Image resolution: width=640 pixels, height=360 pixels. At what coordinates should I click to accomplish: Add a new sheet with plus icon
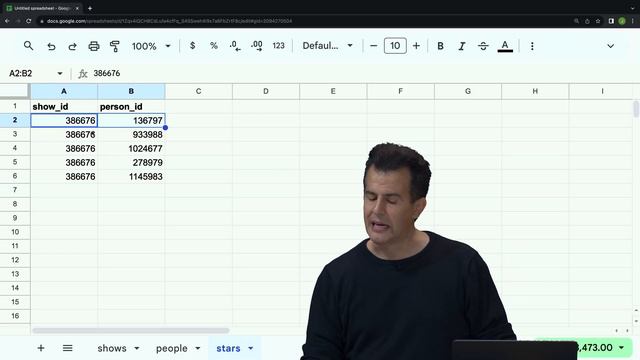41,348
